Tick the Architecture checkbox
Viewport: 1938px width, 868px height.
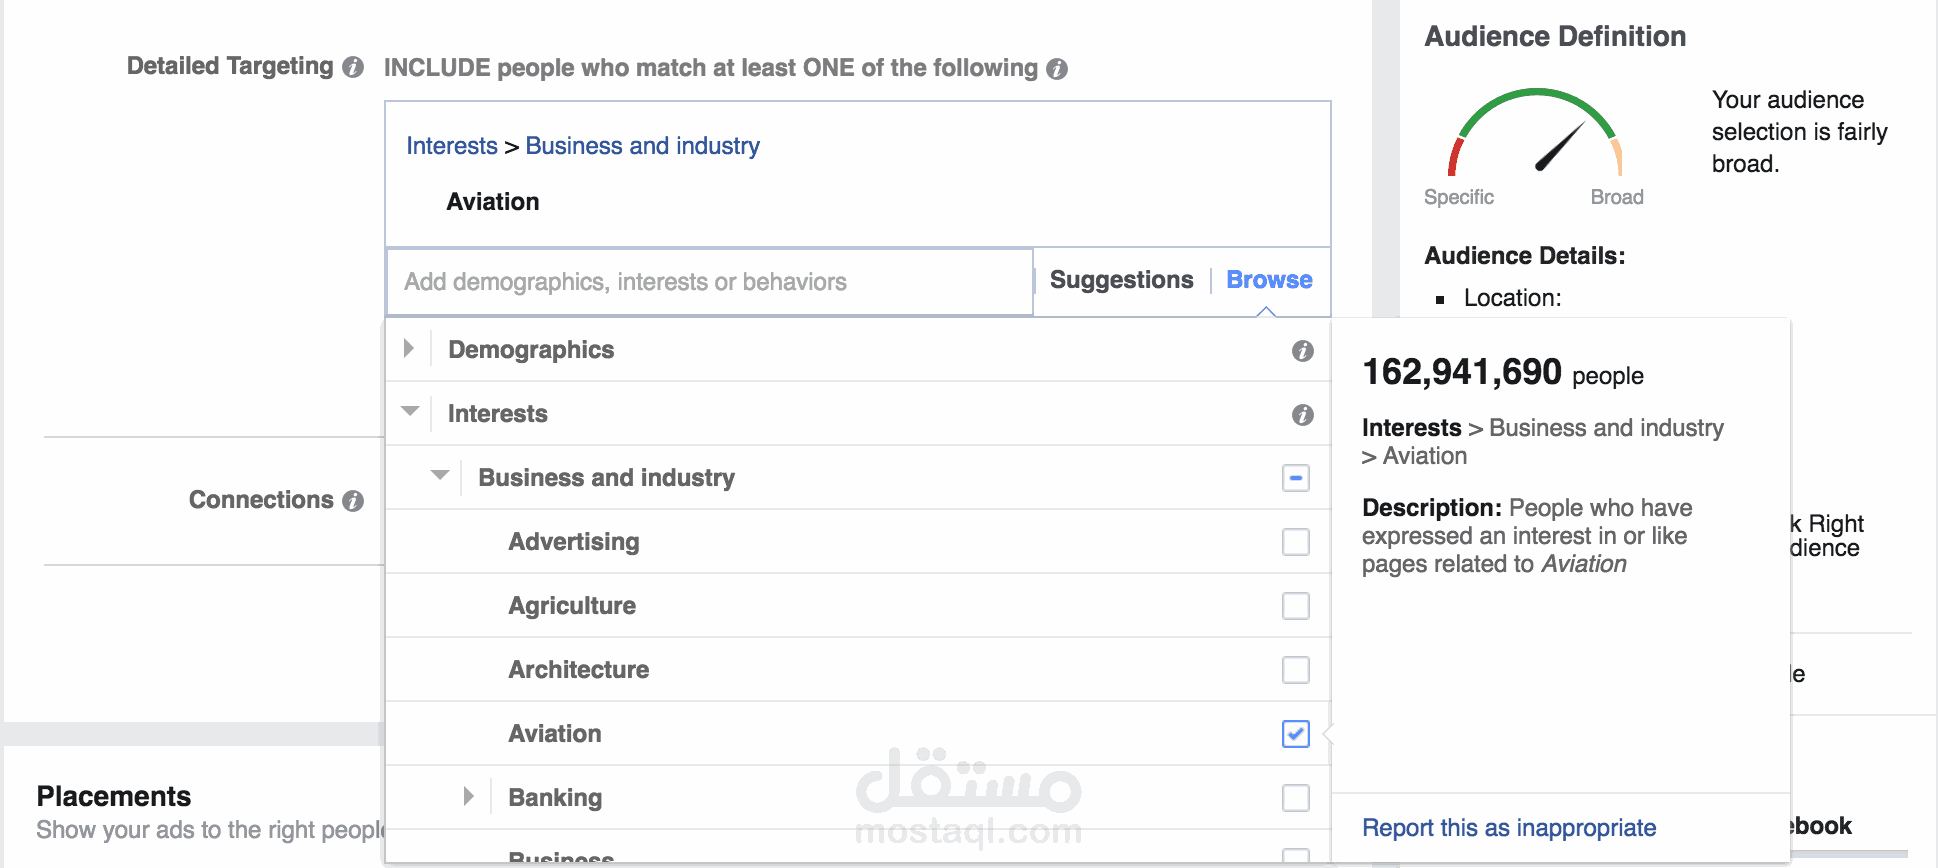point(1295,670)
